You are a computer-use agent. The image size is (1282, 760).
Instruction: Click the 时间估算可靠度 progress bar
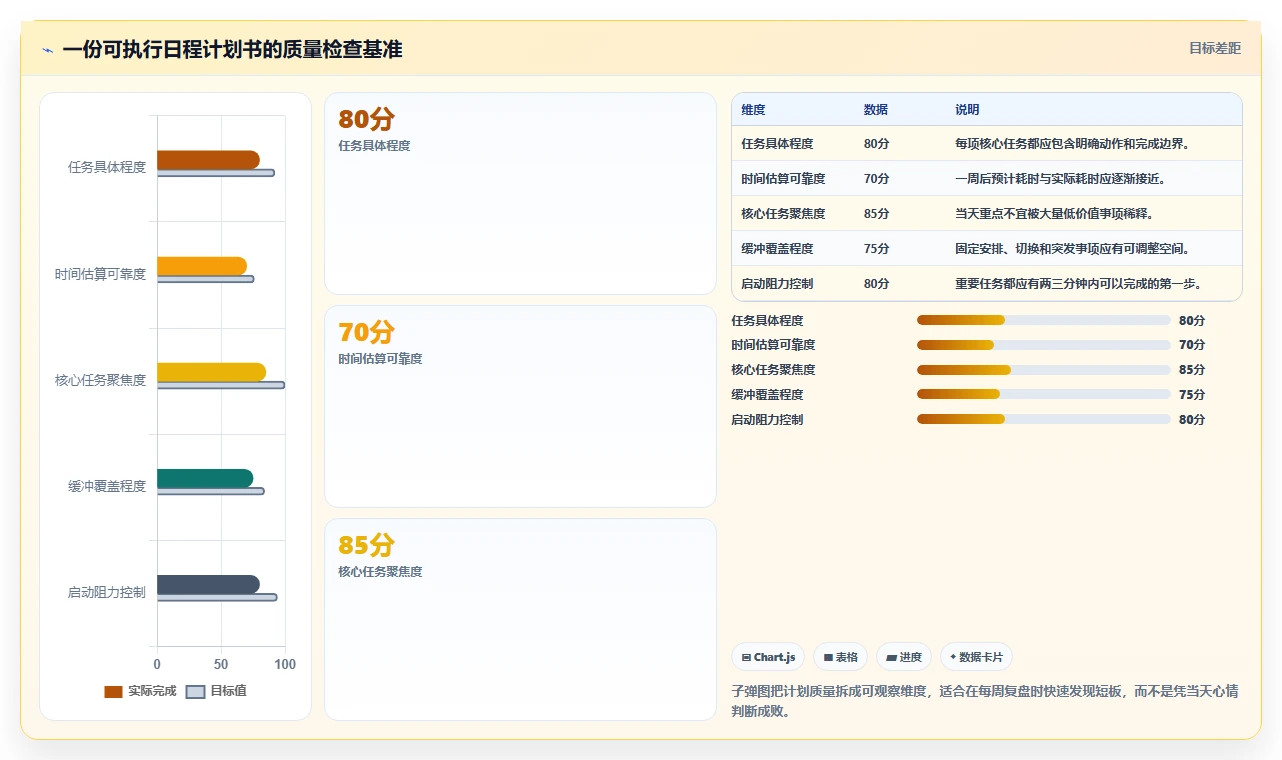[1043, 345]
